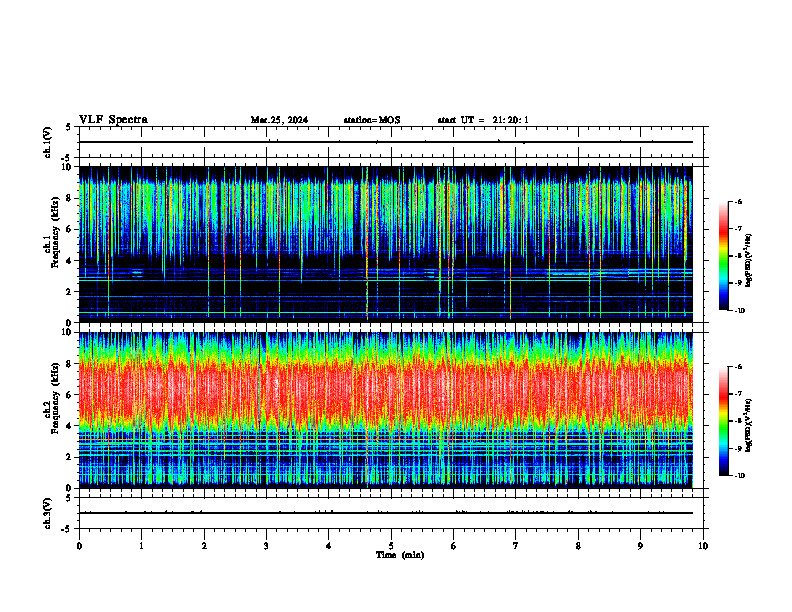The height and width of the screenshot is (612, 792).
Task: Click the "VLF Spectra" plot title
Action: coord(113,120)
